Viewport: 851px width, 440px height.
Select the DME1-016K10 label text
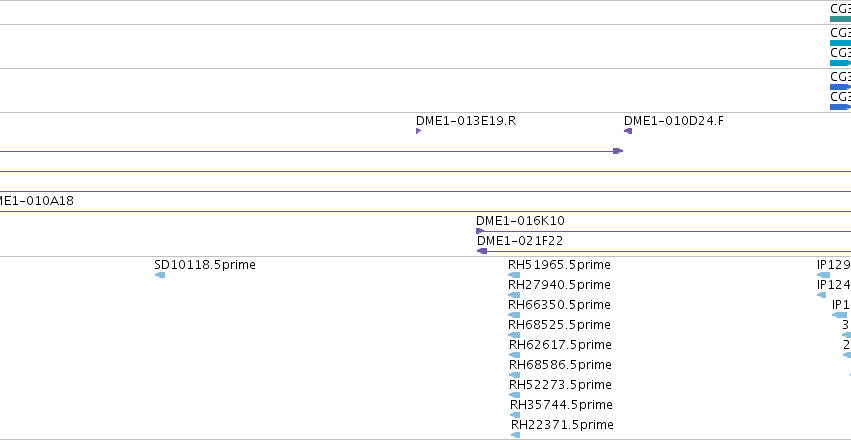pyautogui.click(x=520, y=221)
